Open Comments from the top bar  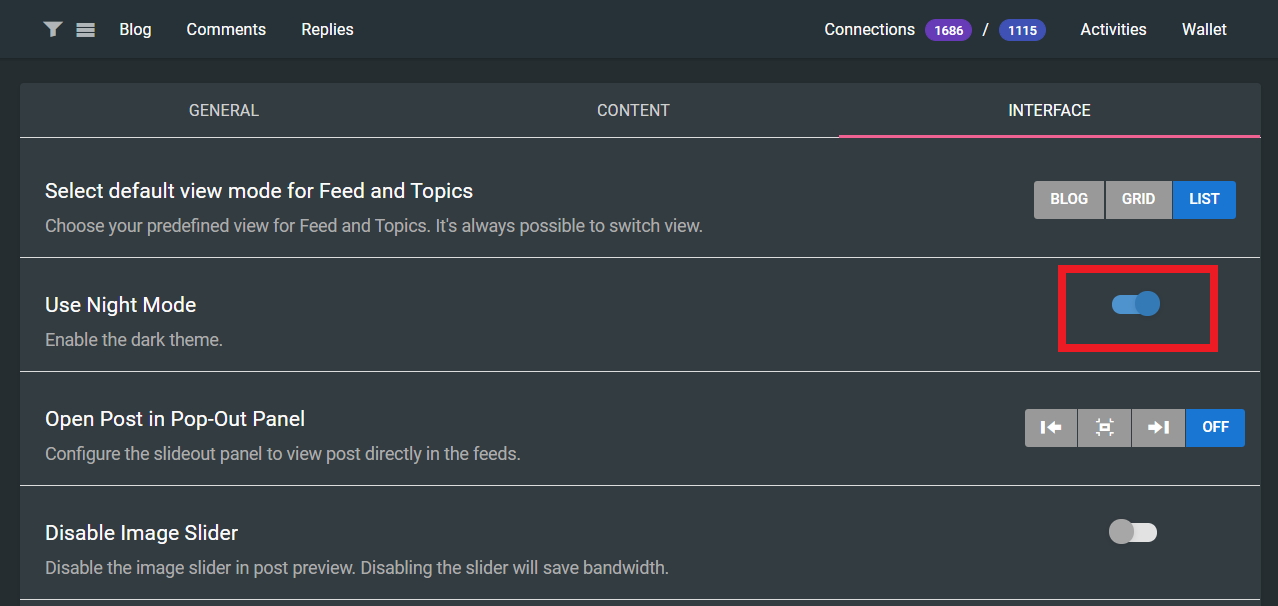(226, 30)
